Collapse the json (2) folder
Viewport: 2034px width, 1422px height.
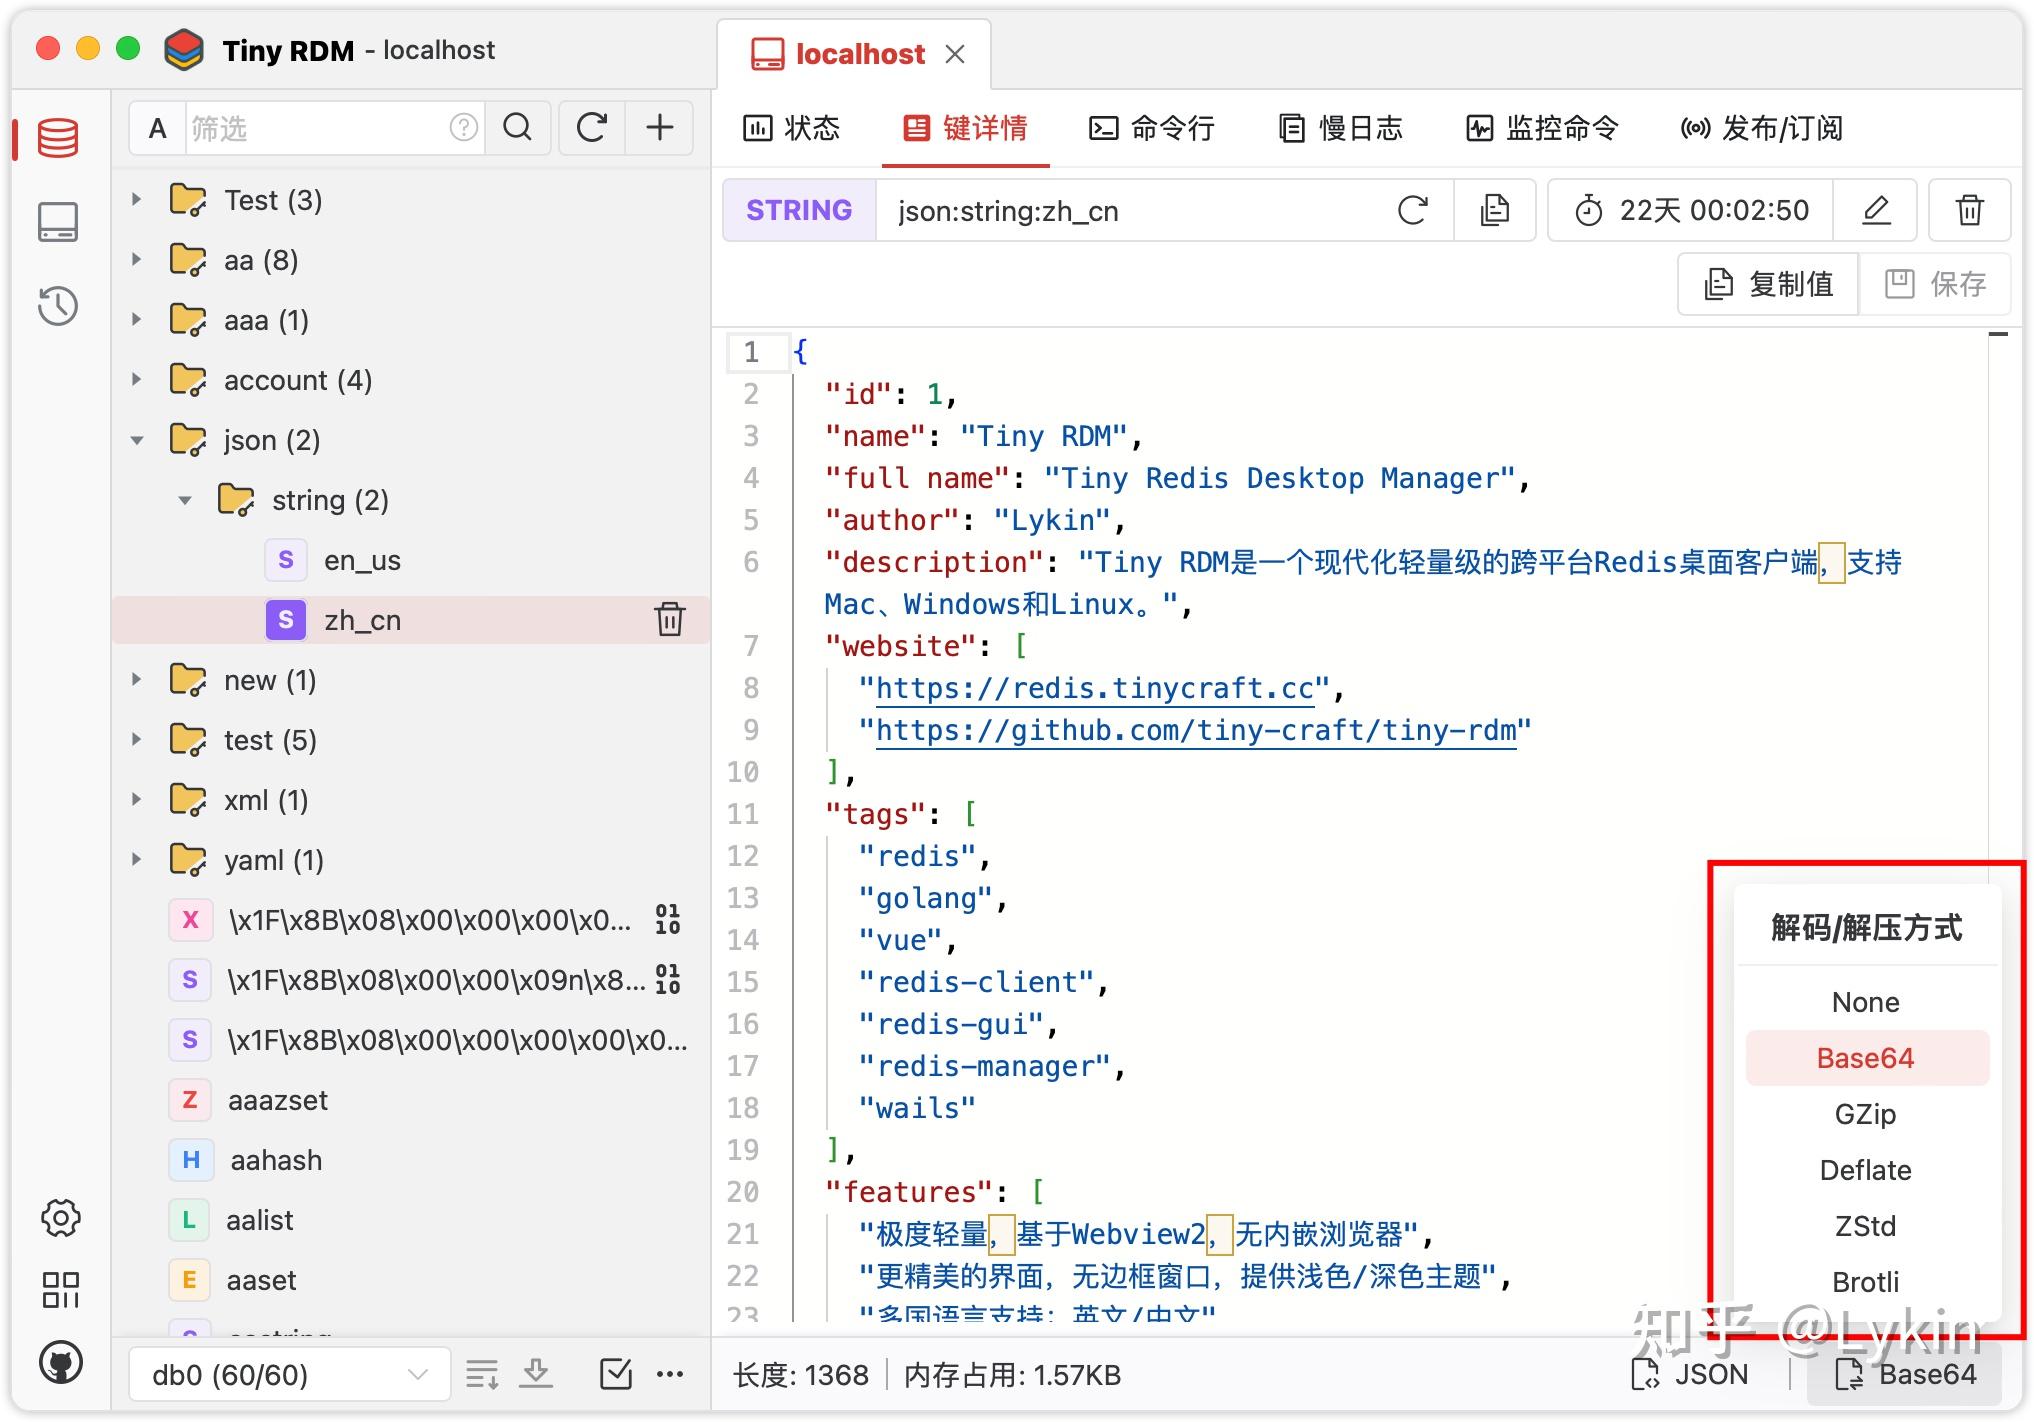point(137,440)
